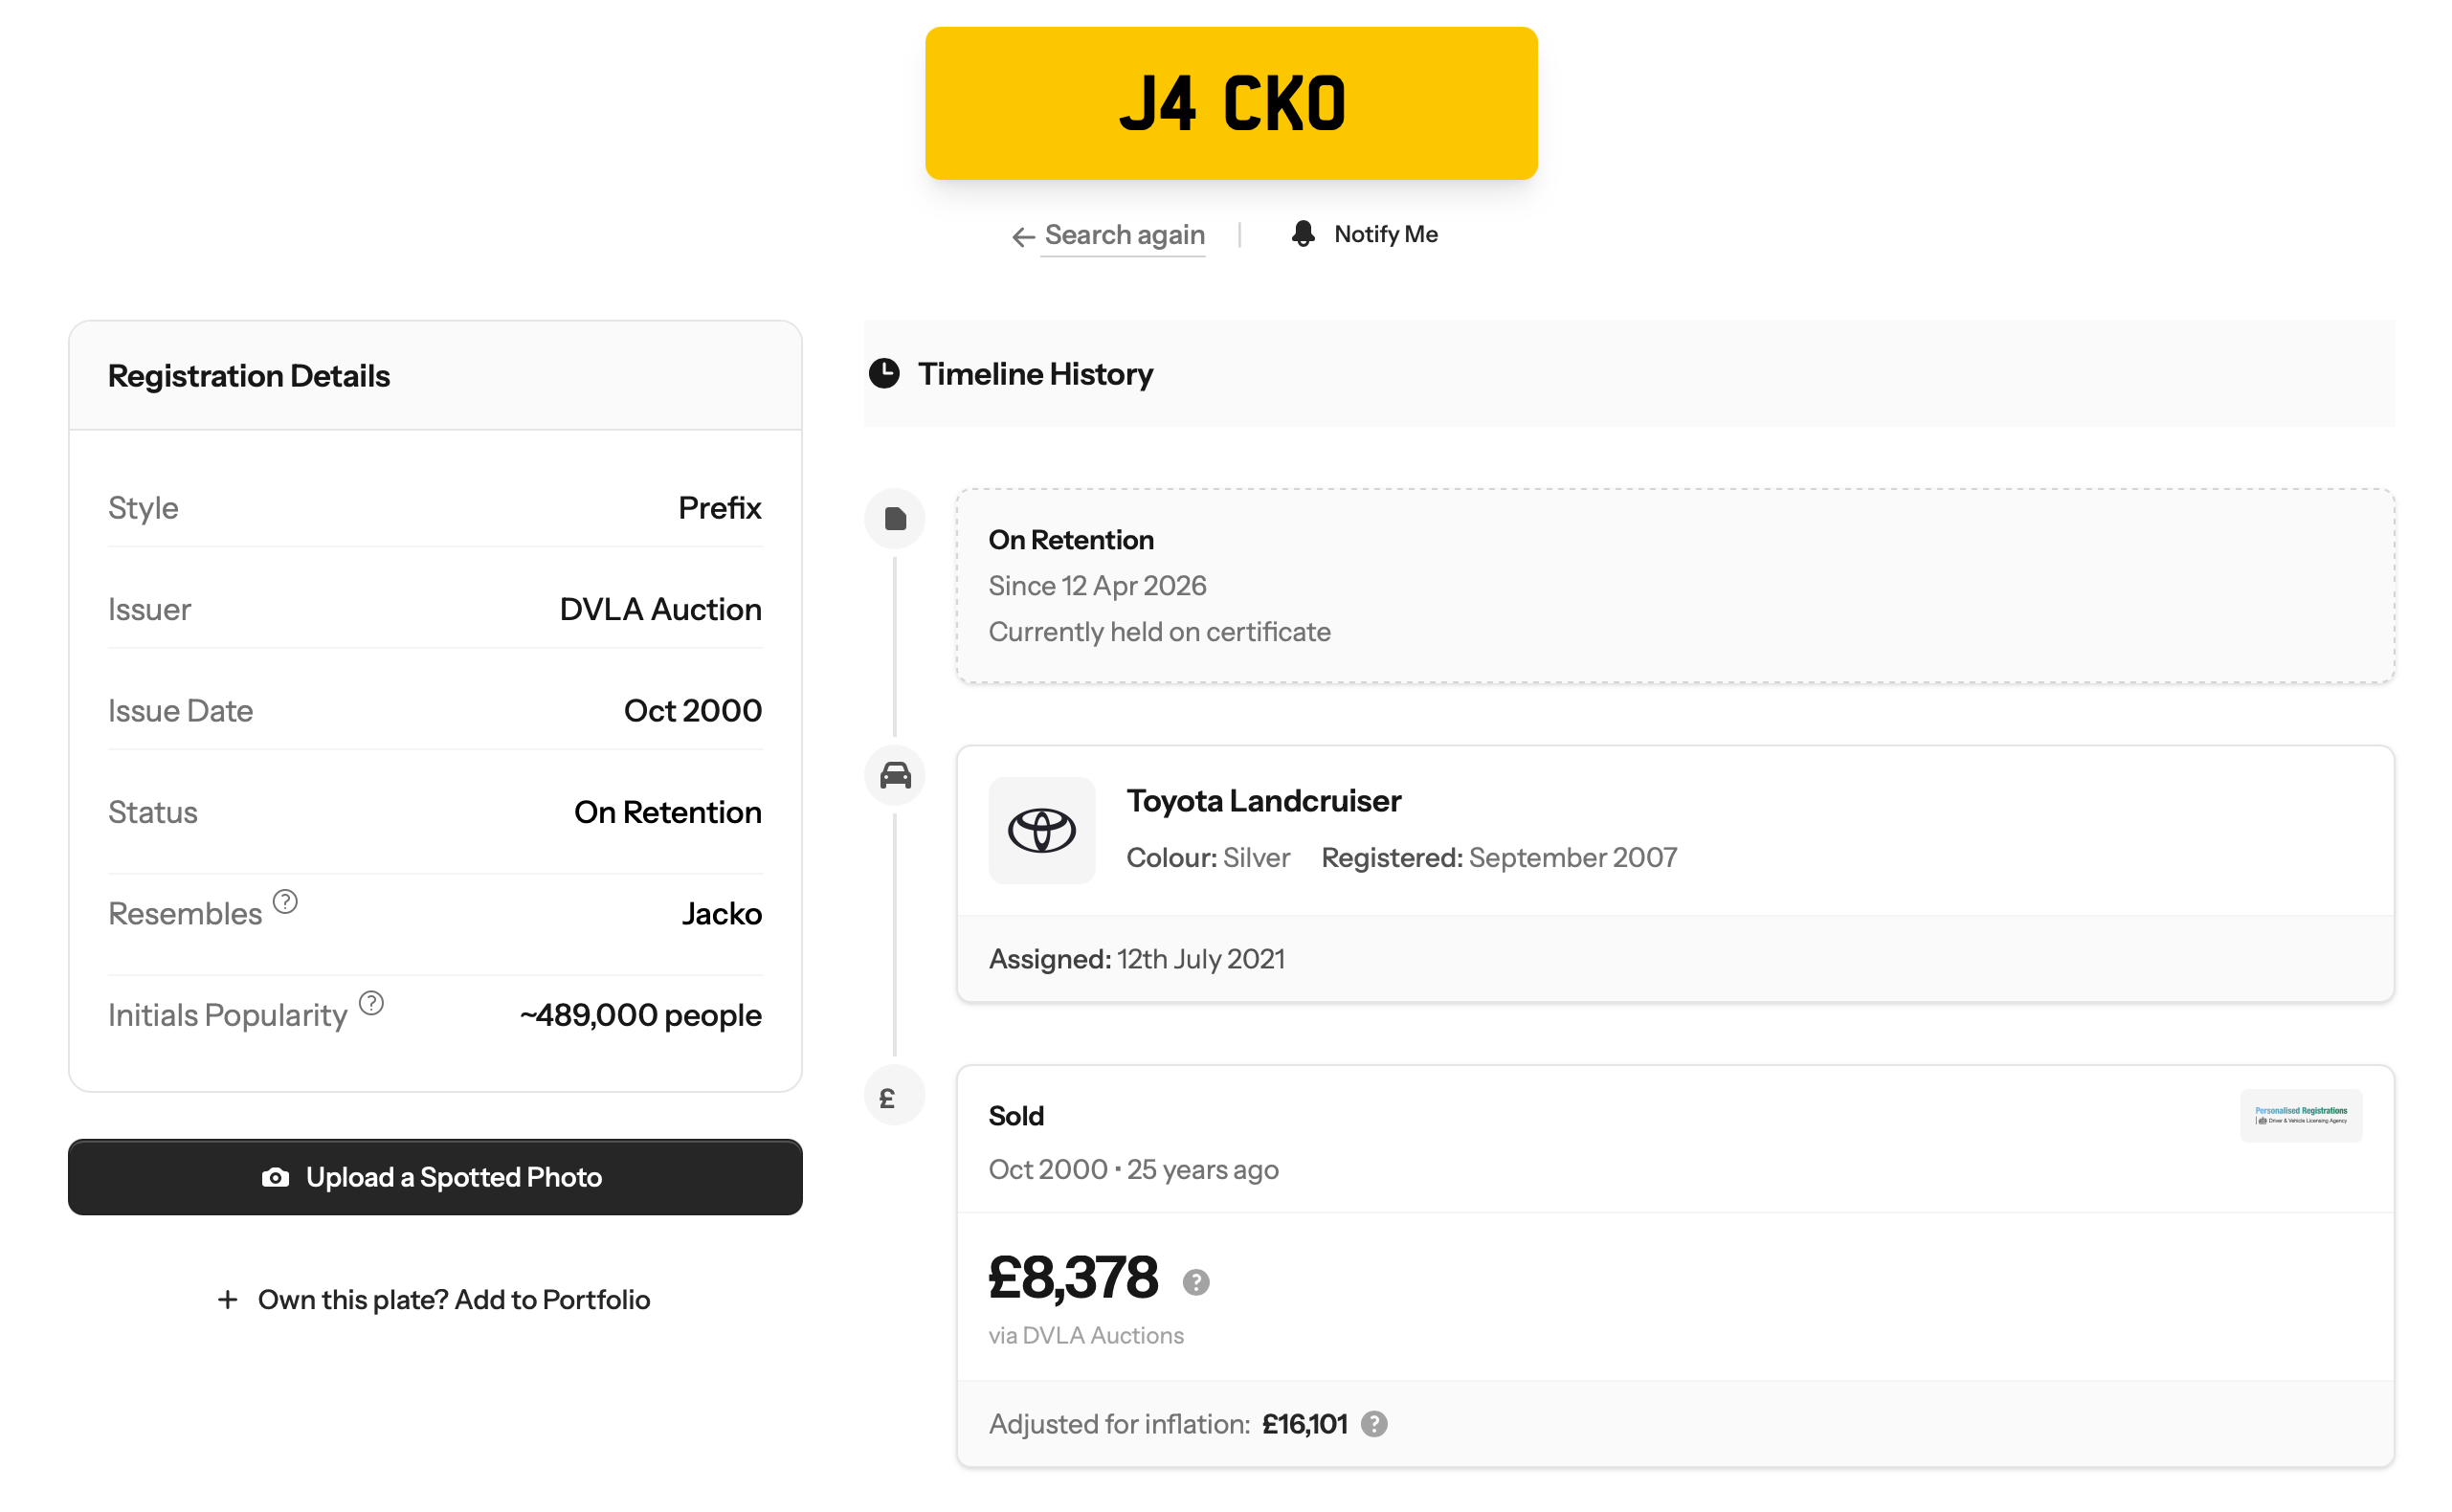The image size is (2452, 1512).
Task: Click the retention document timeline marker
Action: click(894, 518)
